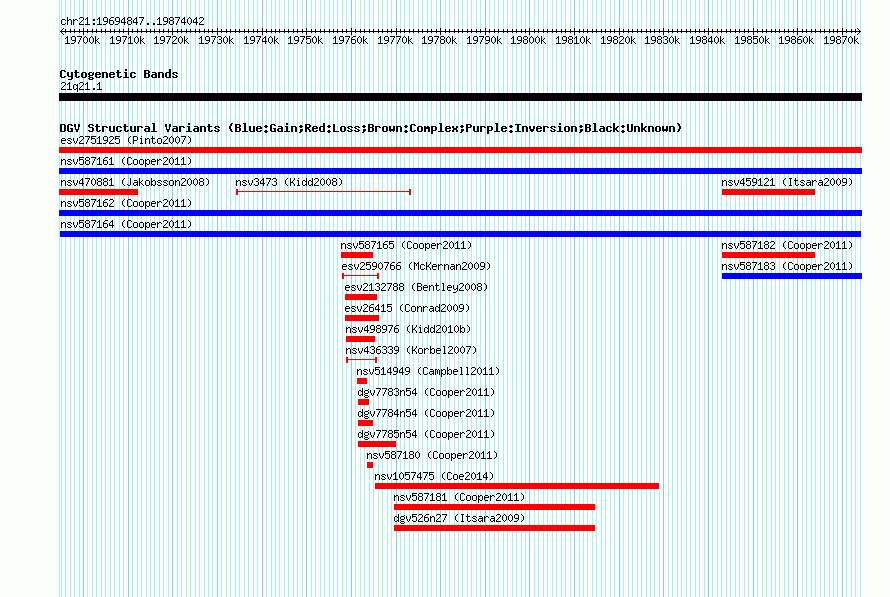Select the thin esv2590766 variant span line
Image resolution: width=890 pixels, height=597 pixels.
(360, 276)
